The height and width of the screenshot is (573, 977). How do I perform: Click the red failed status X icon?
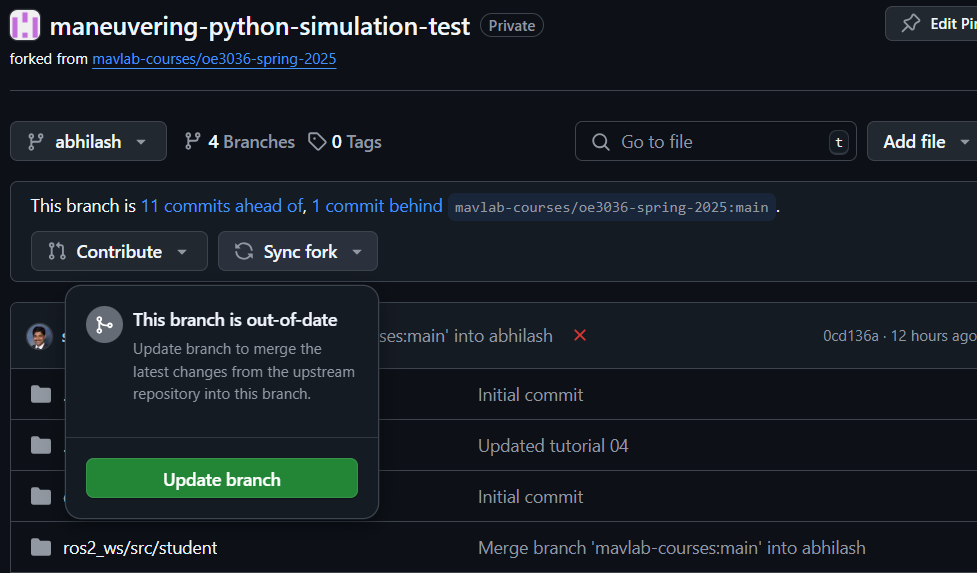pyautogui.click(x=580, y=335)
